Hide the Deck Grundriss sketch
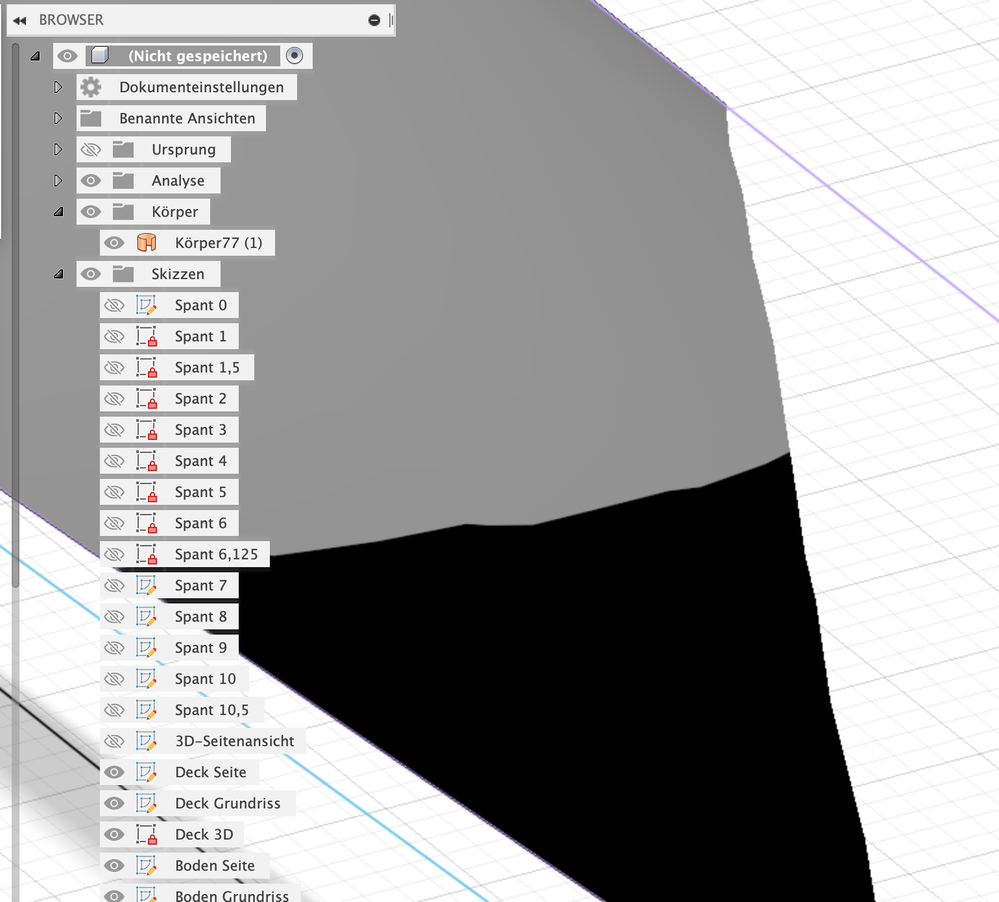 pyautogui.click(x=114, y=803)
